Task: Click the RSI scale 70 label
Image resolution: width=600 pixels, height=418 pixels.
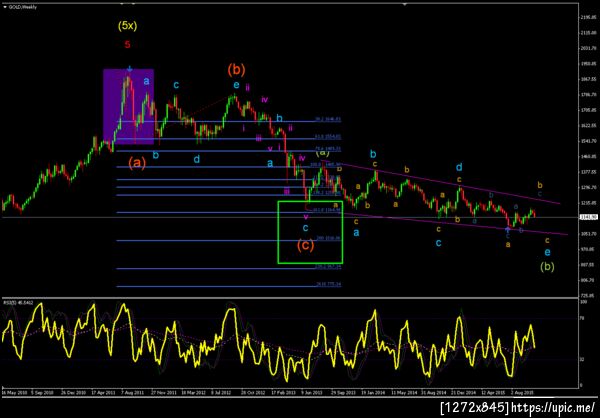Action: (x=583, y=317)
